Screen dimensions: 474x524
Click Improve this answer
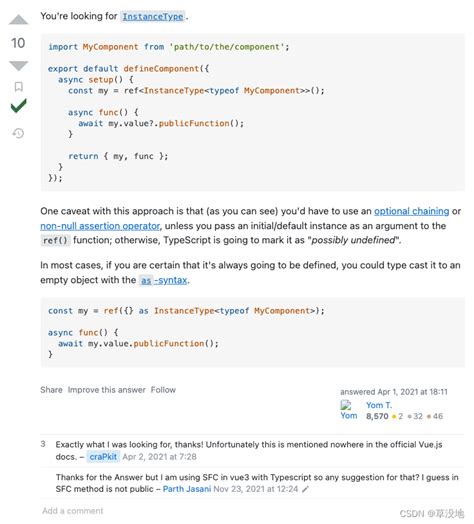coord(107,390)
